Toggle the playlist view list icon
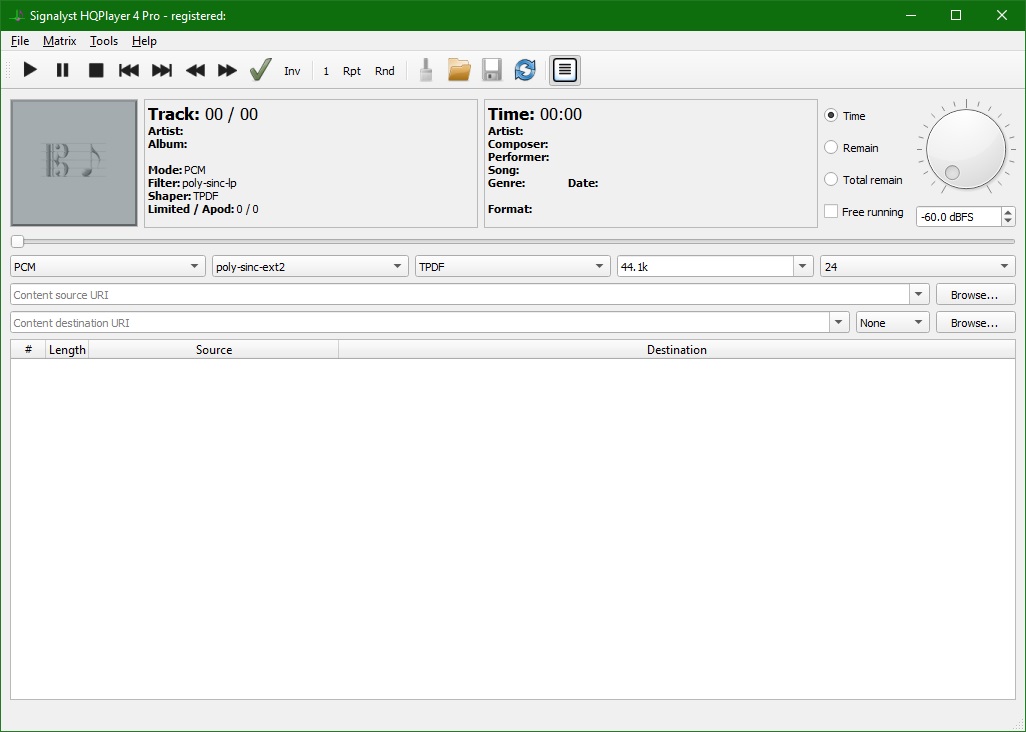The height and width of the screenshot is (732, 1026). click(565, 70)
